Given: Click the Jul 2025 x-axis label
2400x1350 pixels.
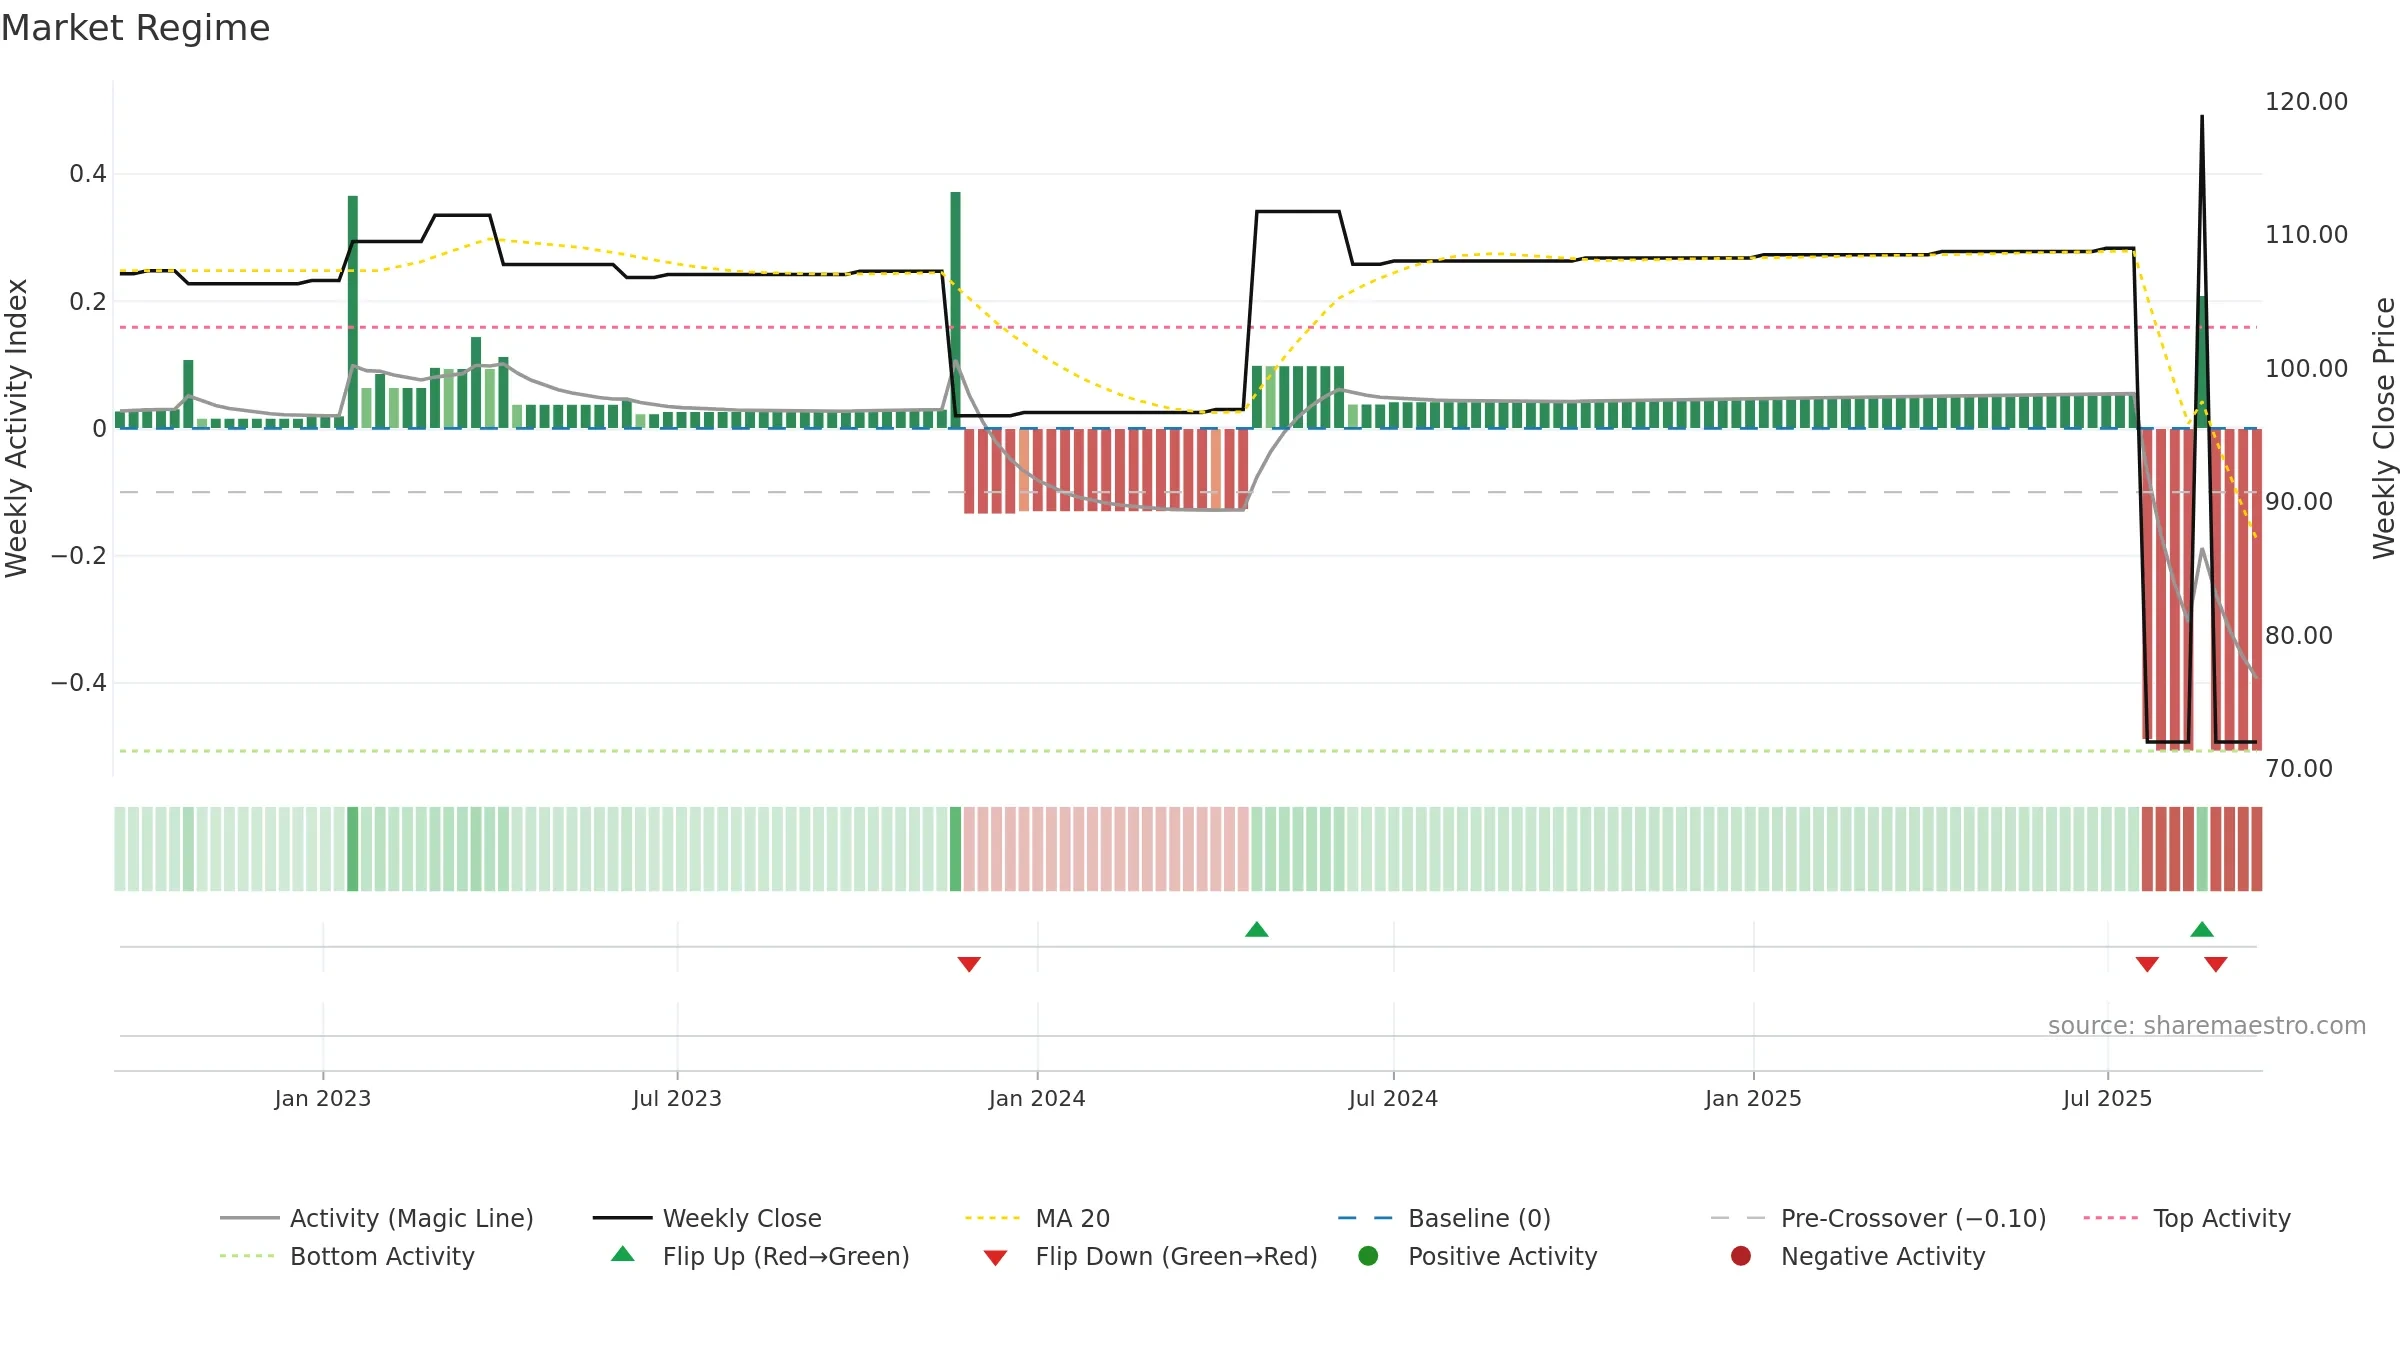Looking at the screenshot, I should 2107,1099.
